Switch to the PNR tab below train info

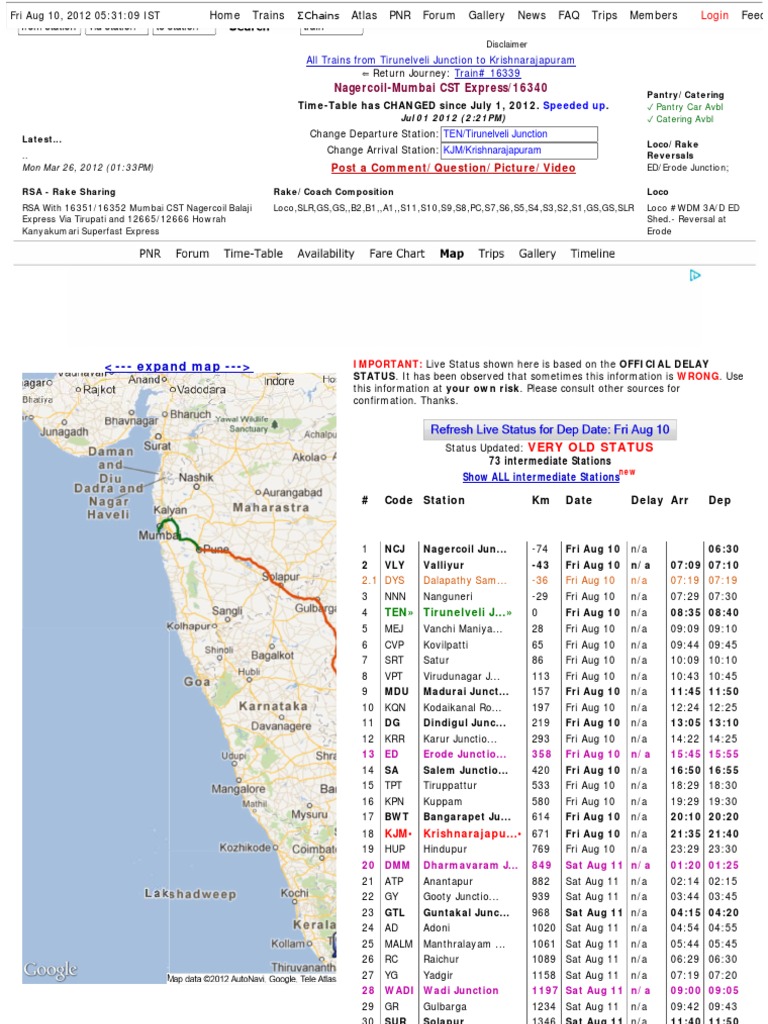coord(150,253)
